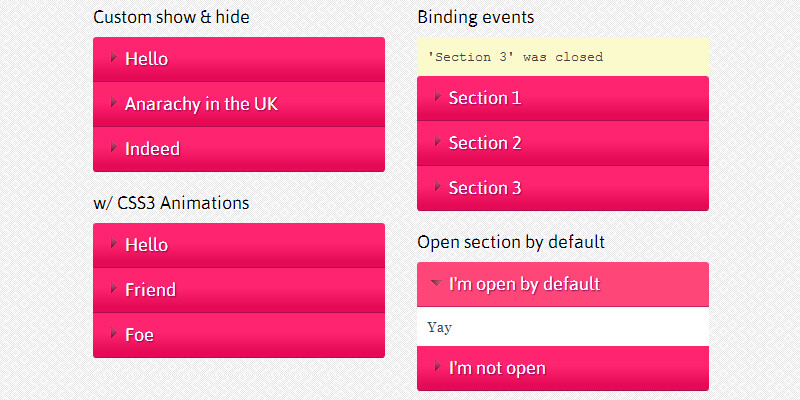Click the arrow icon next to Foe
800x400 pixels.
tap(114, 334)
